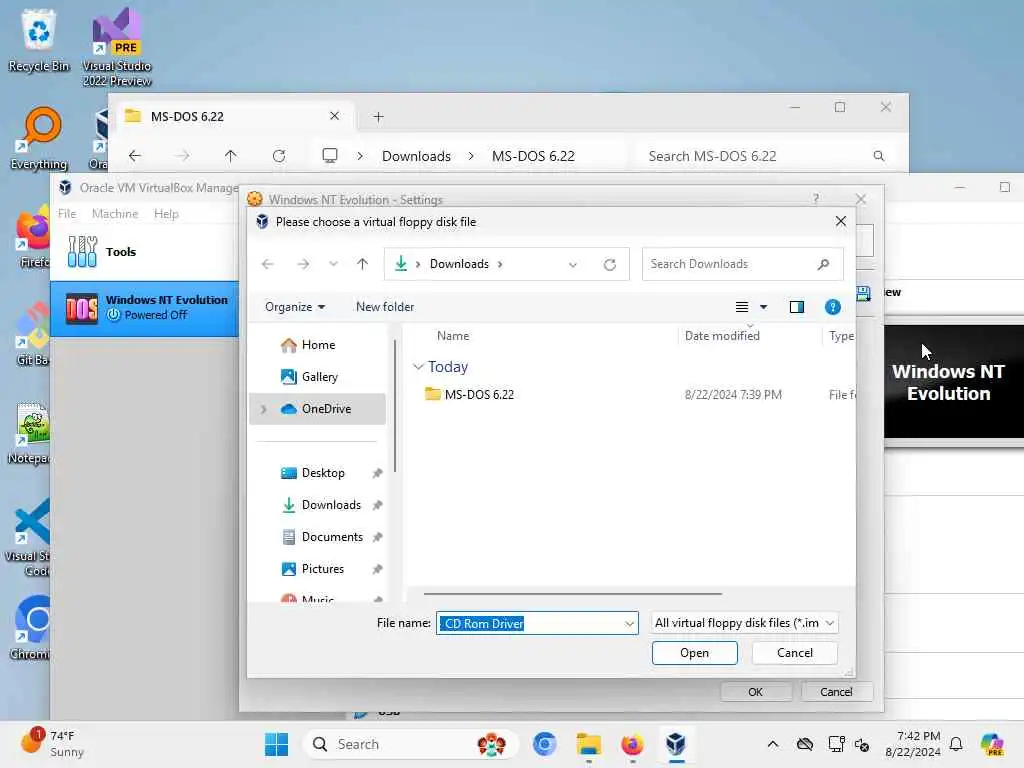1024x768 pixels.
Task: Open Visual Studio 2022 Preview shortcut
Action: (x=116, y=47)
